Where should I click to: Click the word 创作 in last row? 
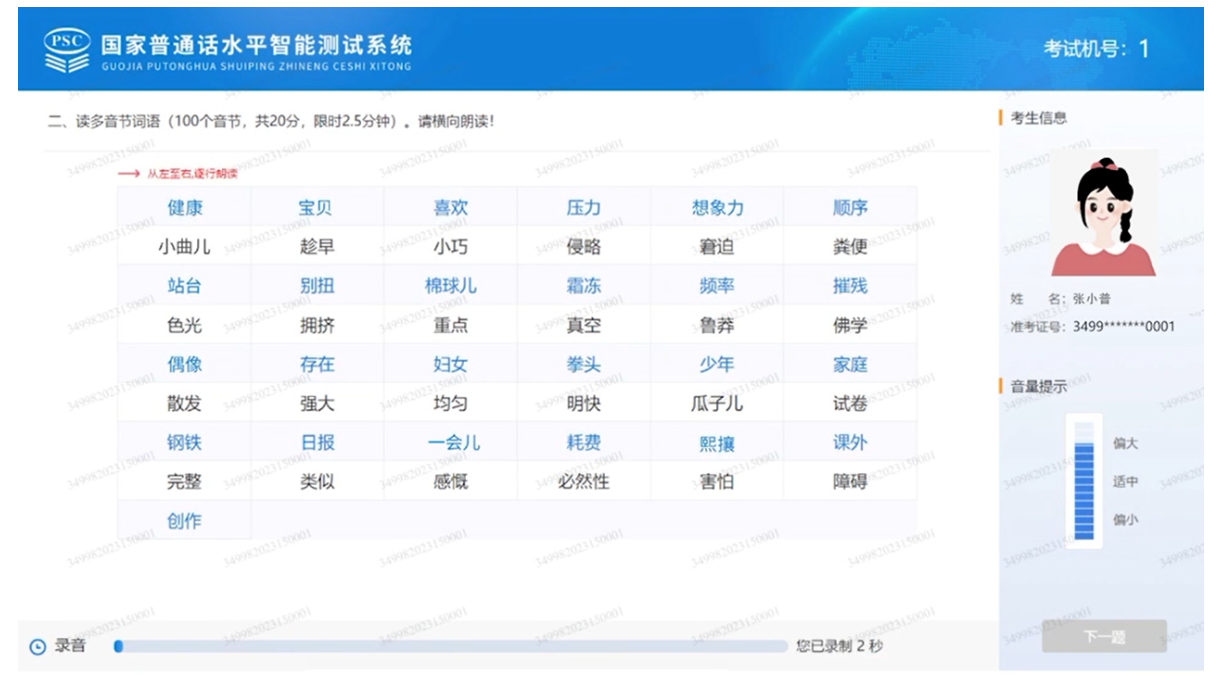pos(184,521)
